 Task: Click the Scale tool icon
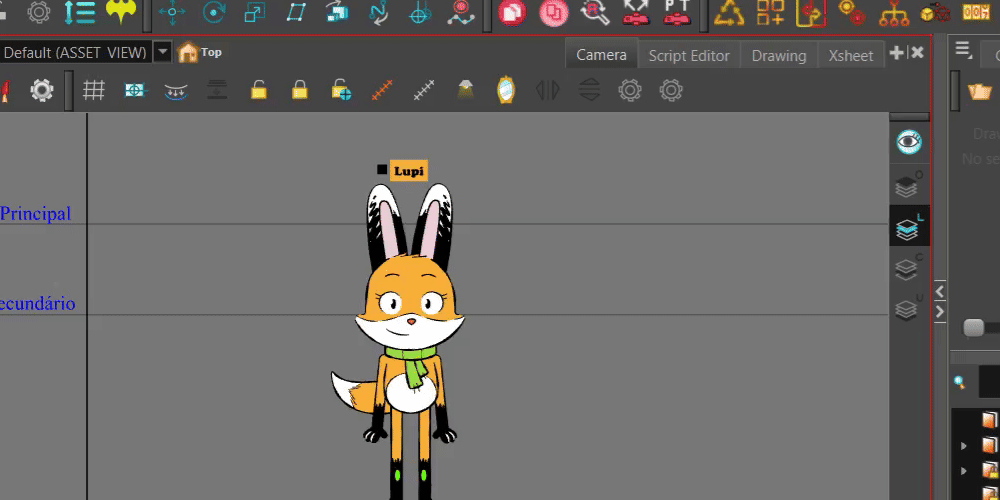[x=255, y=13]
